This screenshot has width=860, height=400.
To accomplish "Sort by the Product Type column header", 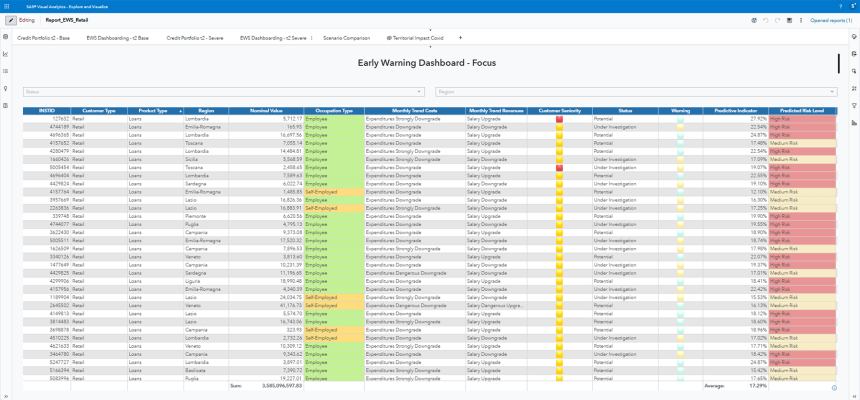I will coord(153,110).
